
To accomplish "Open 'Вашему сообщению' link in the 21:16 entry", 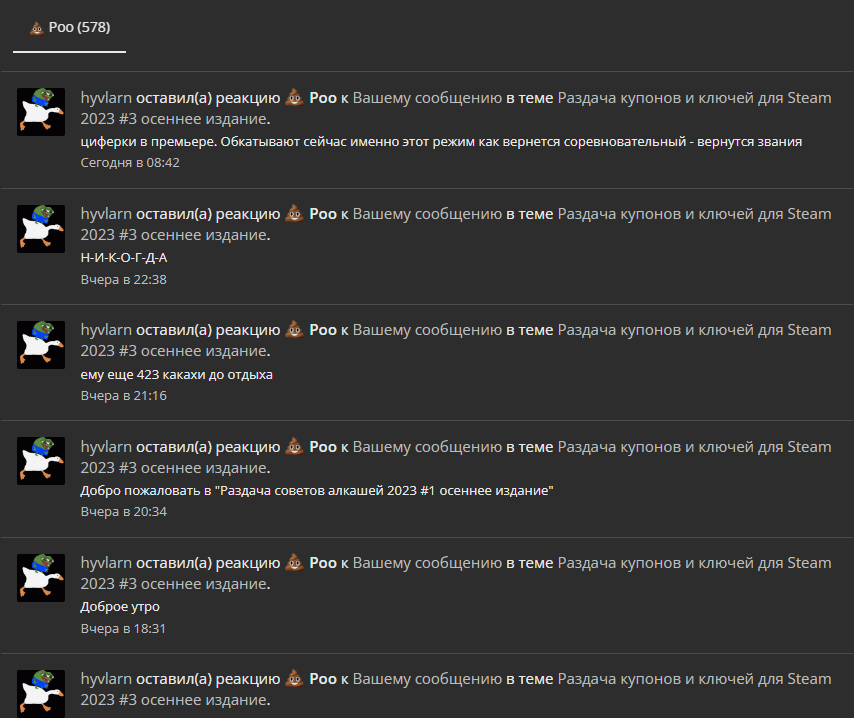I will (x=427, y=330).
